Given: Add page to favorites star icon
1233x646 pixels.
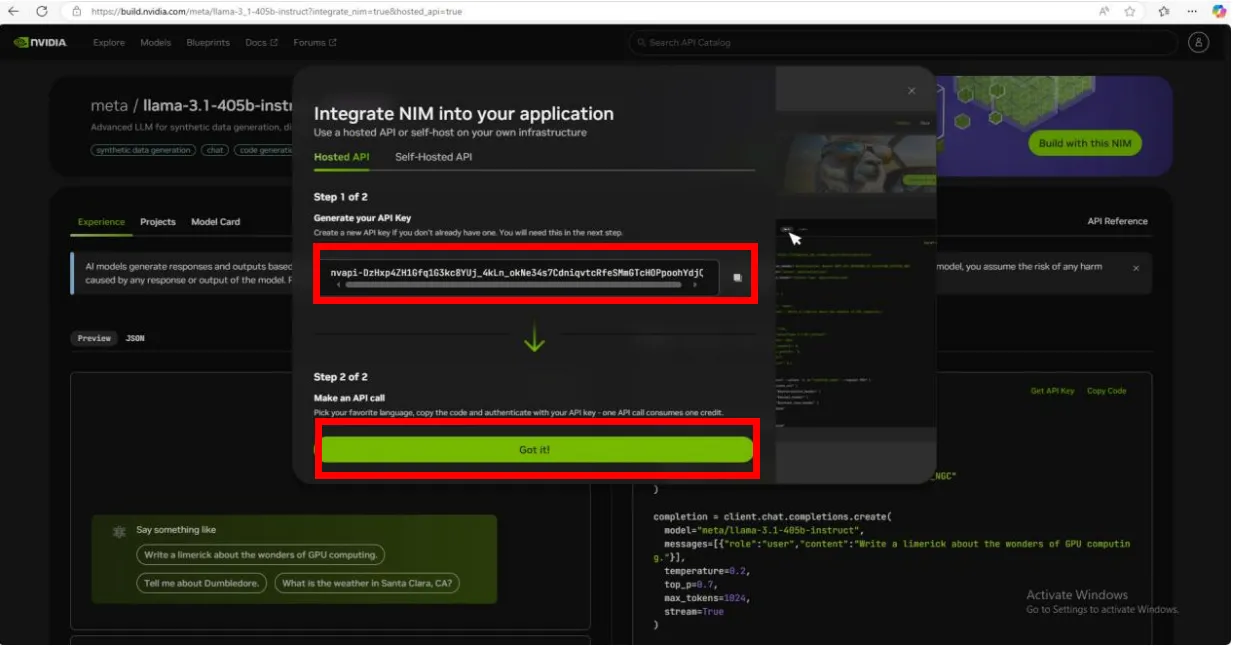Looking at the screenshot, I should click(x=1129, y=11).
